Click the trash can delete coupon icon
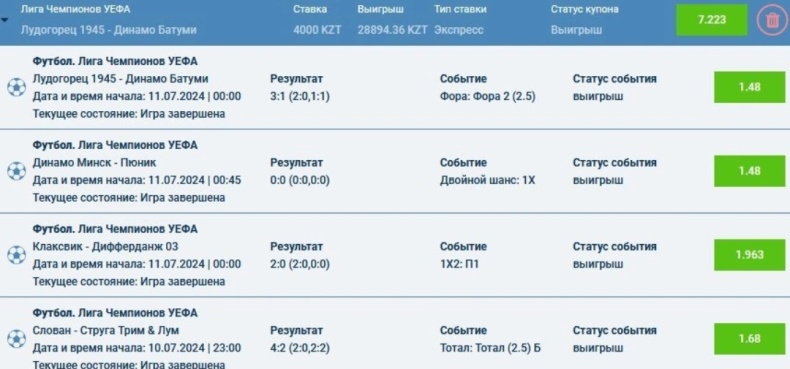Viewport: 790px width, 369px height. click(x=772, y=21)
